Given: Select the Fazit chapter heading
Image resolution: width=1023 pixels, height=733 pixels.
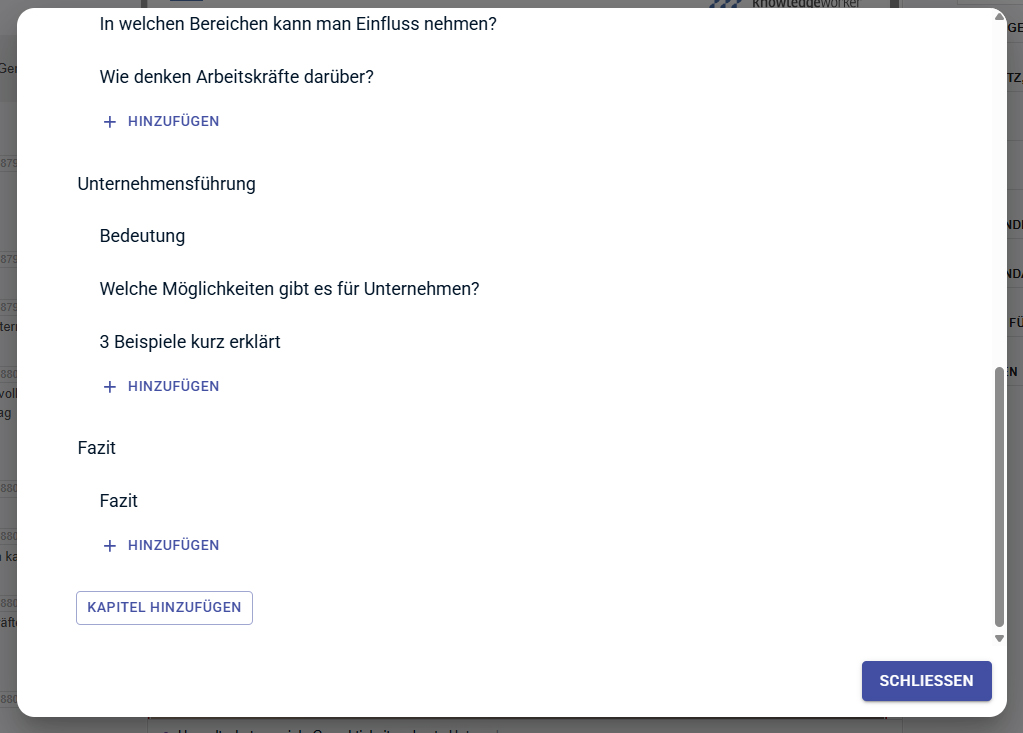Looking at the screenshot, I should click(96, 448).
